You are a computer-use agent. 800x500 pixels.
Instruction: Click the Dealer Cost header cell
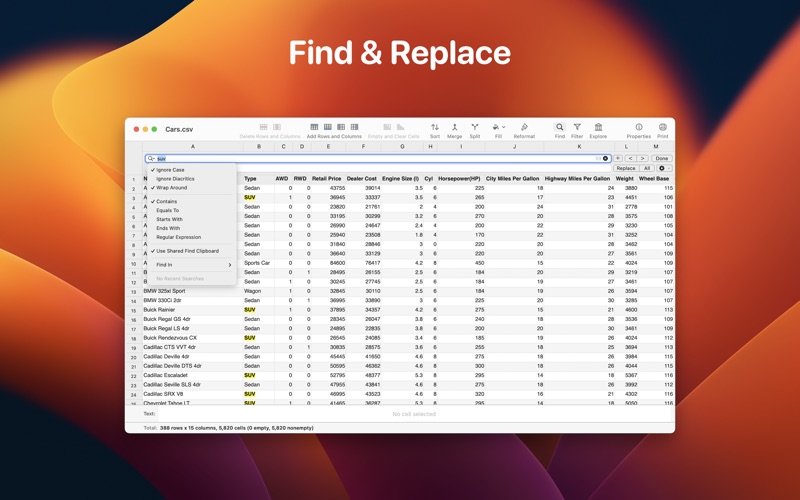[362, 179]
